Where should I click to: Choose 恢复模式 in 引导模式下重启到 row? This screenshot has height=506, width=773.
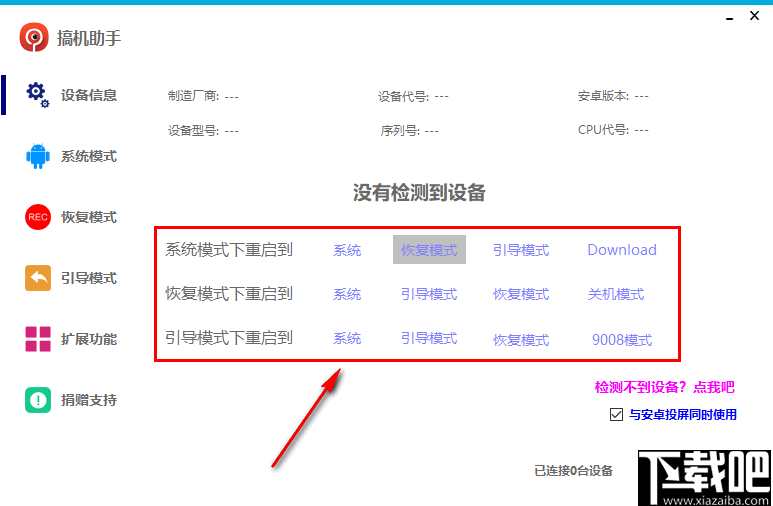point(521,340)
